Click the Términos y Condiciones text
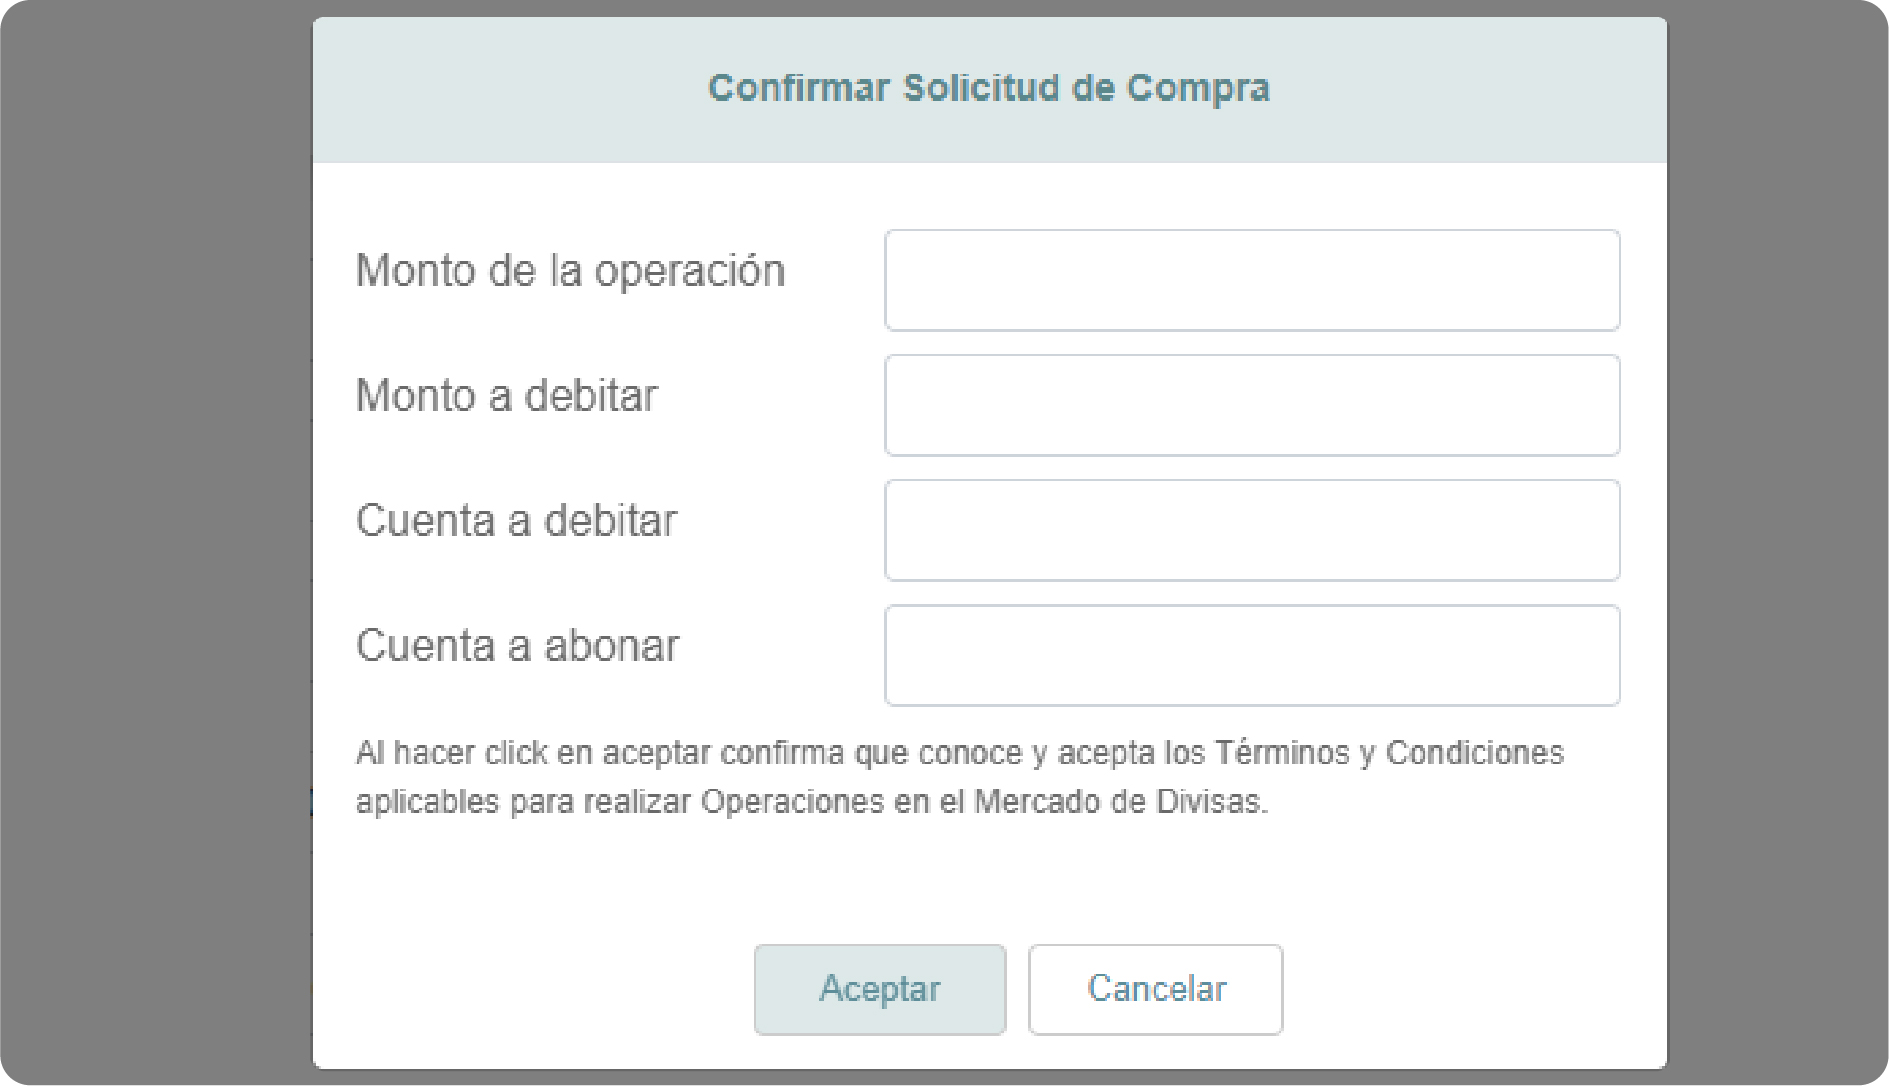Viewport: 1889px width, 1086px height. pos(1388,753)
